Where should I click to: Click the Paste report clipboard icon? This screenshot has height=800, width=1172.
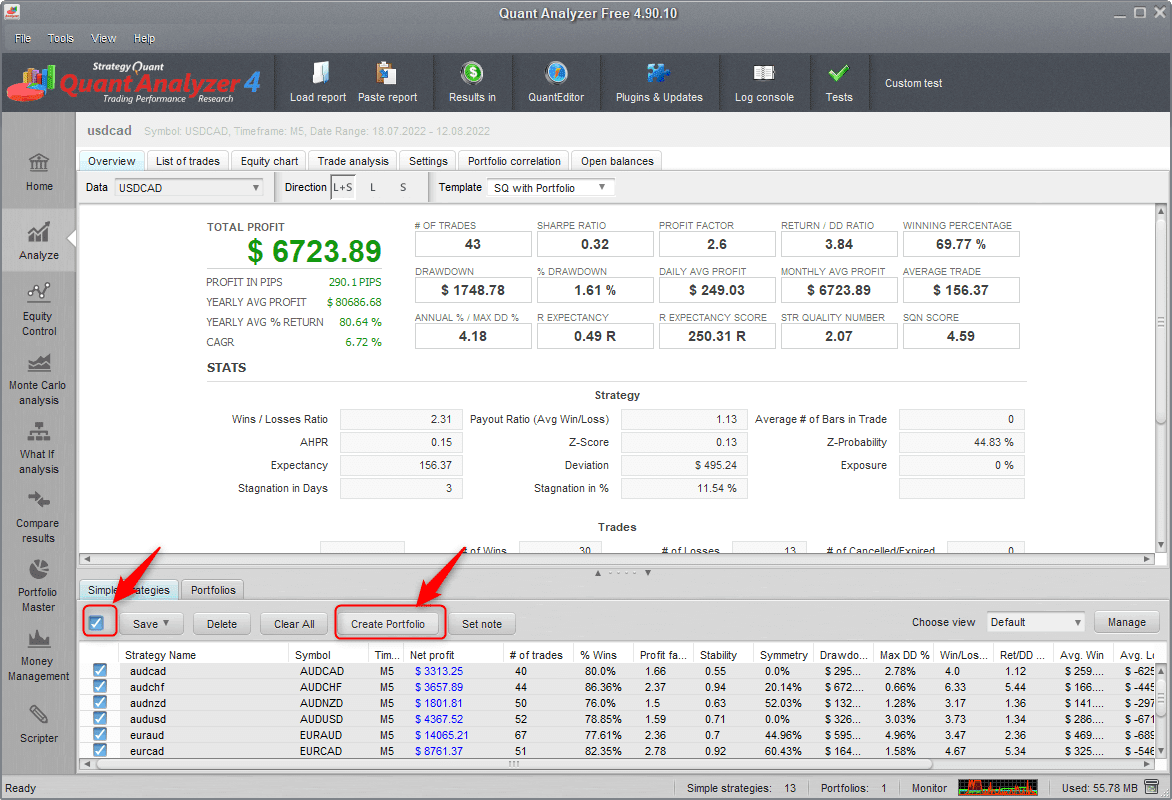pos(386,73)
